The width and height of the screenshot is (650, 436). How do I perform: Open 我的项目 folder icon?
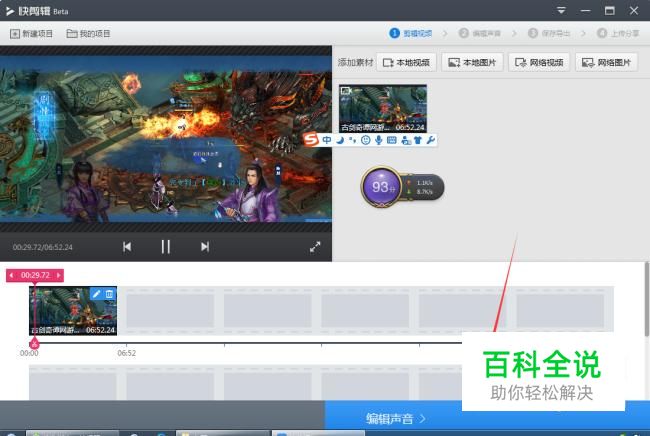72,34
